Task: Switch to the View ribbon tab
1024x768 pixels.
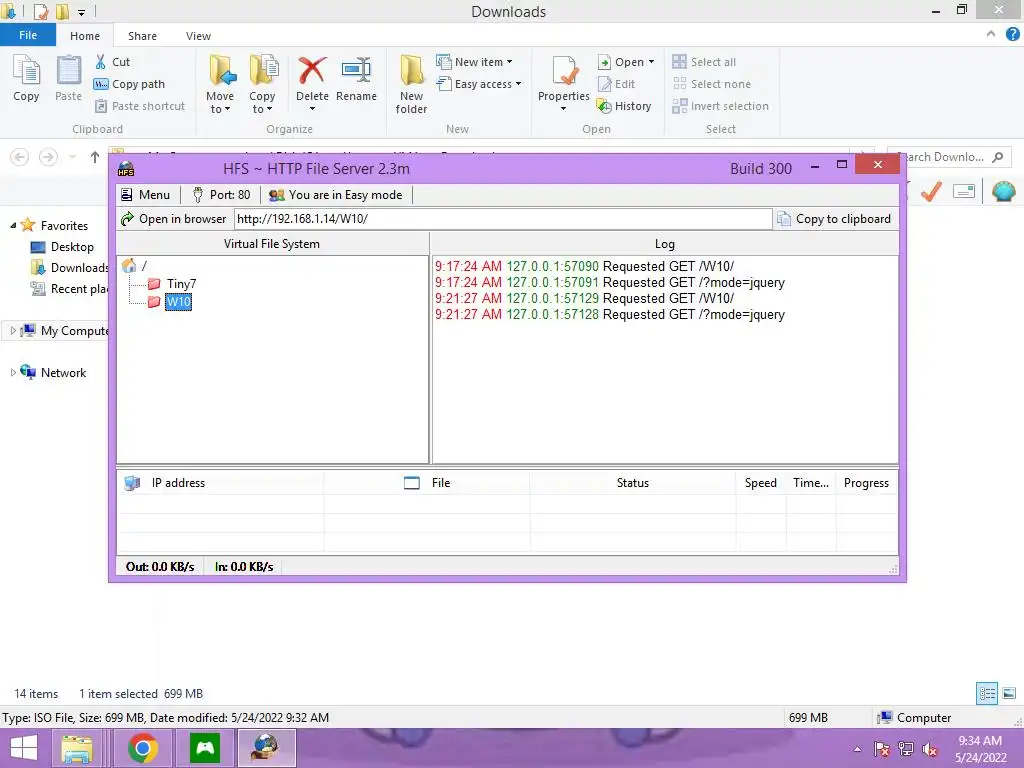Action: coord(198,36)
